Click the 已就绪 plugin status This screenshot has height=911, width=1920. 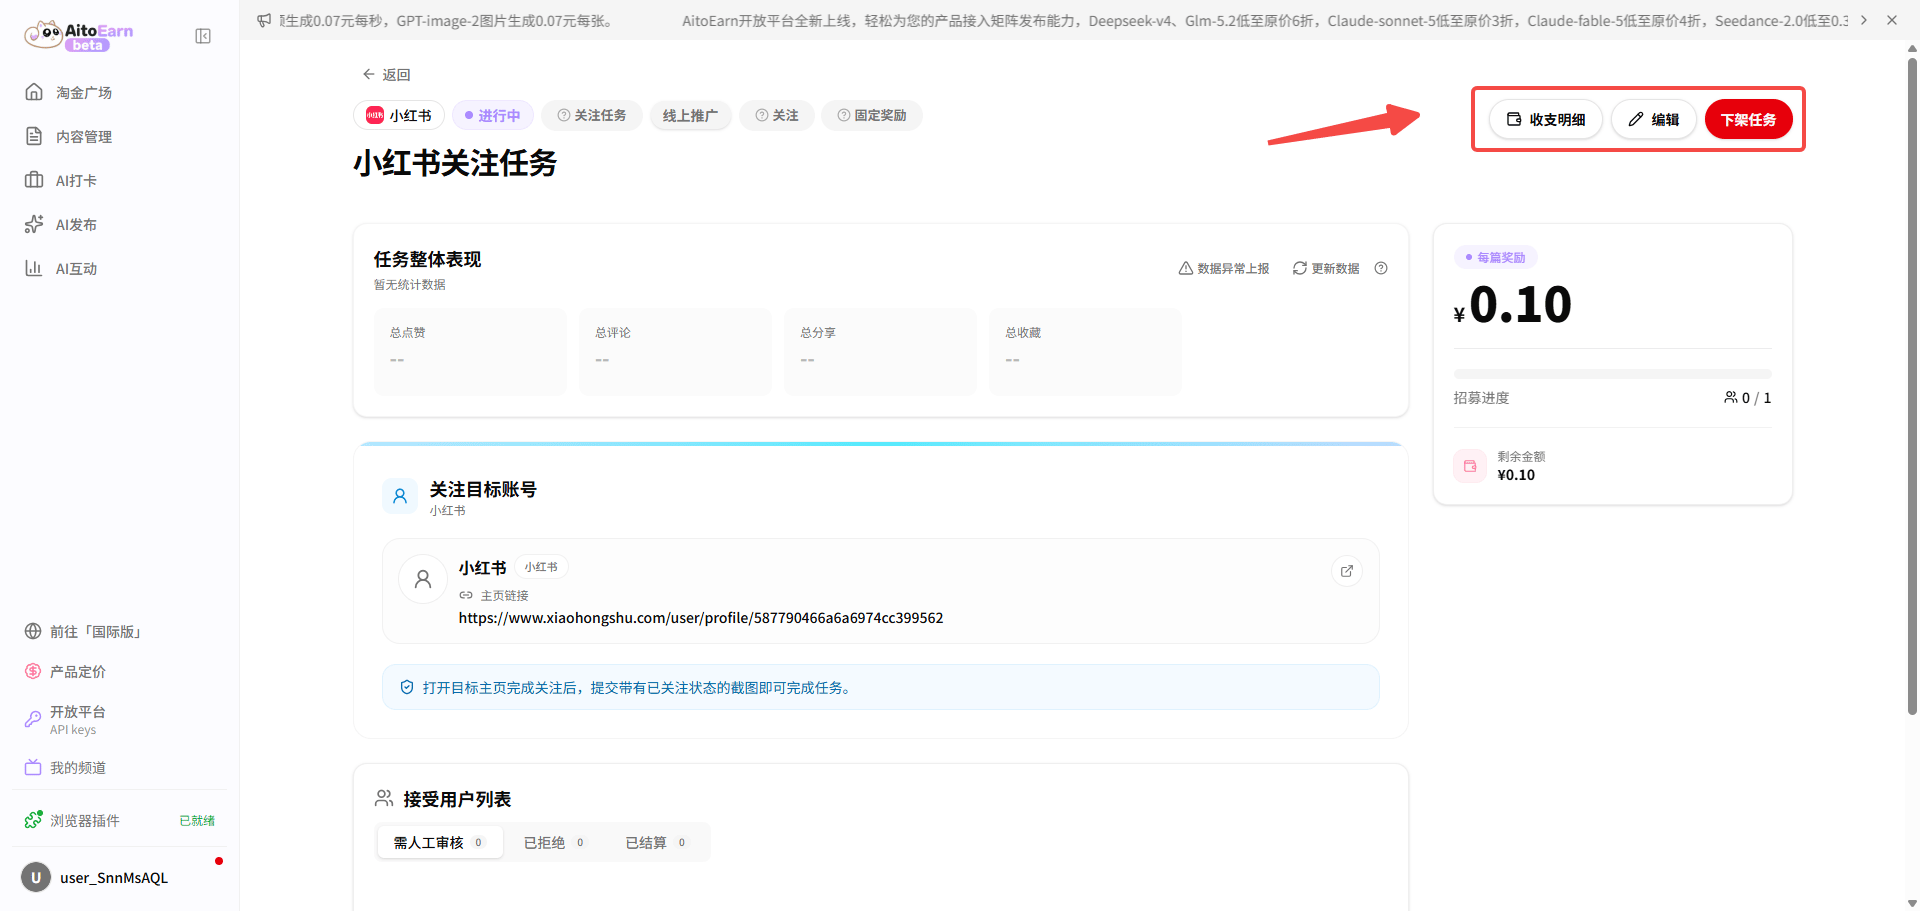(197, 821)
